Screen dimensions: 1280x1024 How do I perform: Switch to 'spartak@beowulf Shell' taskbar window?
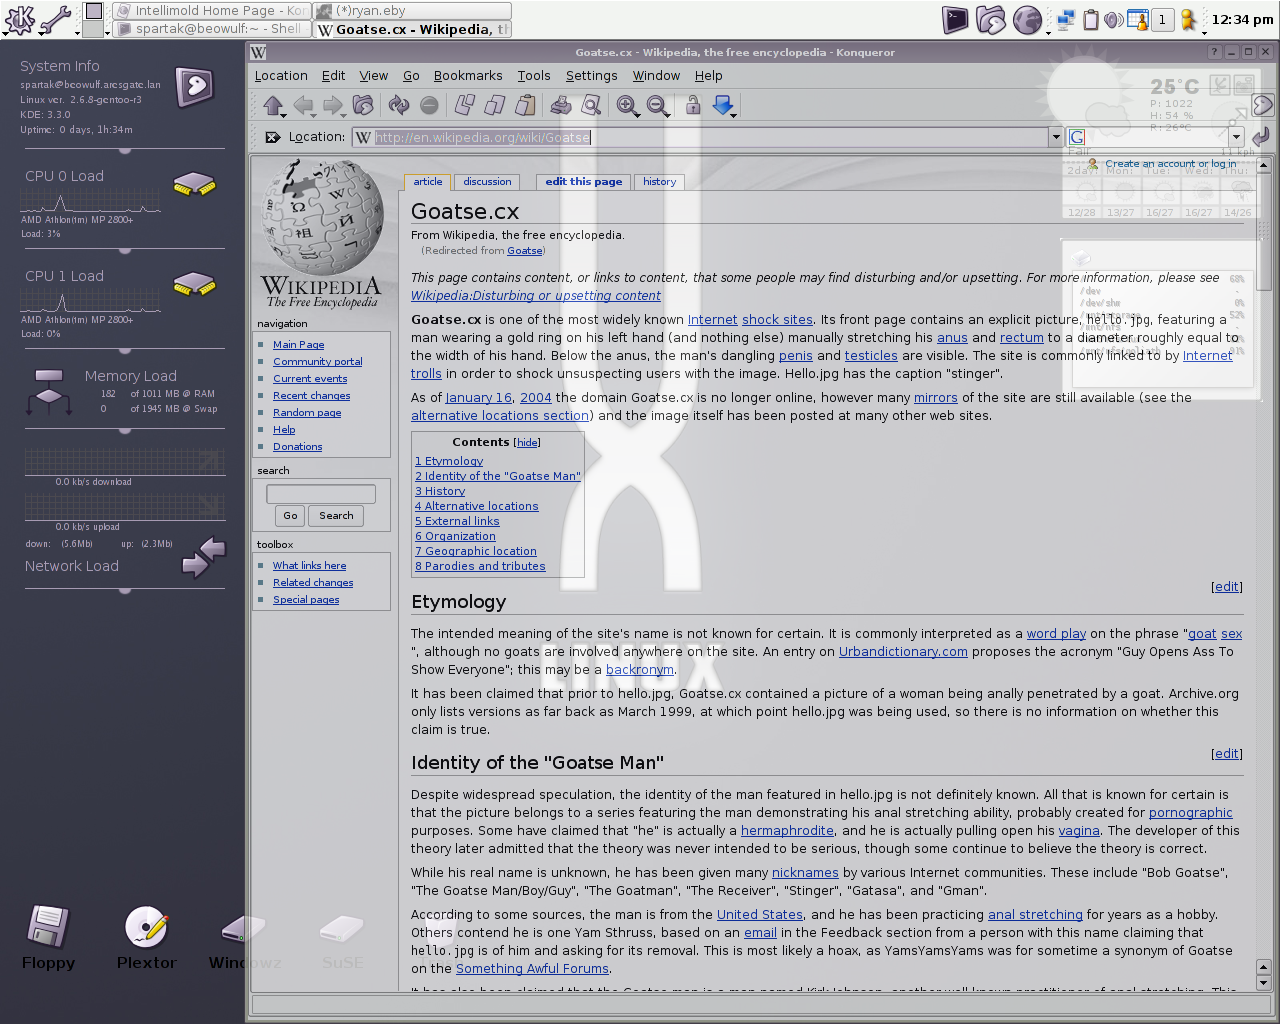click(x=211, y=29)
